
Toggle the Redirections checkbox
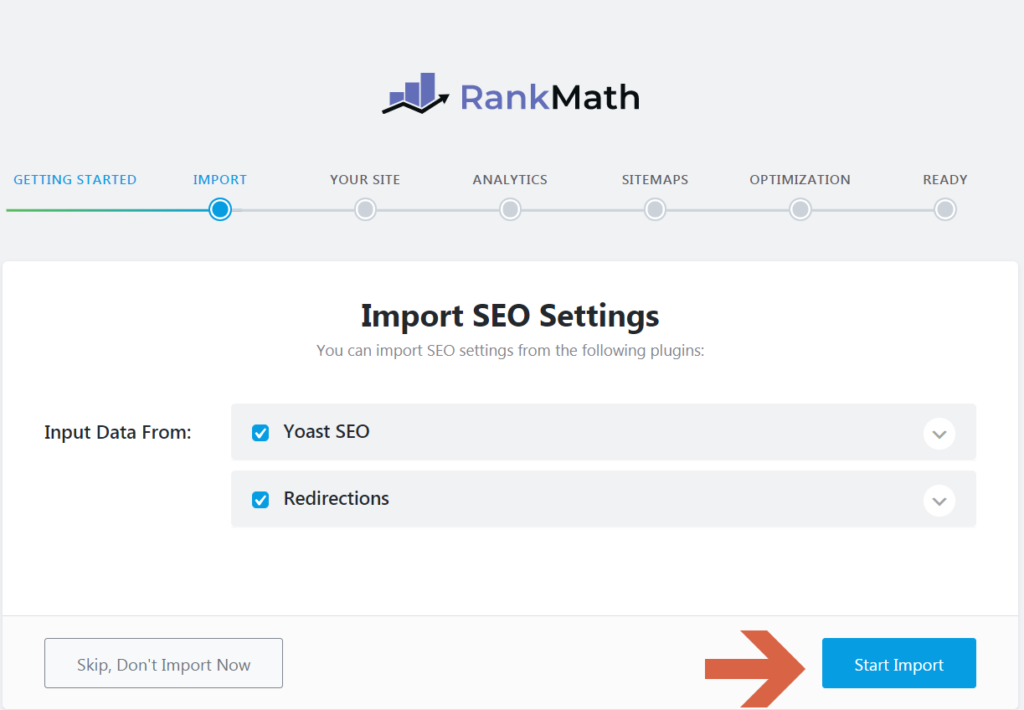coord(260,499)
